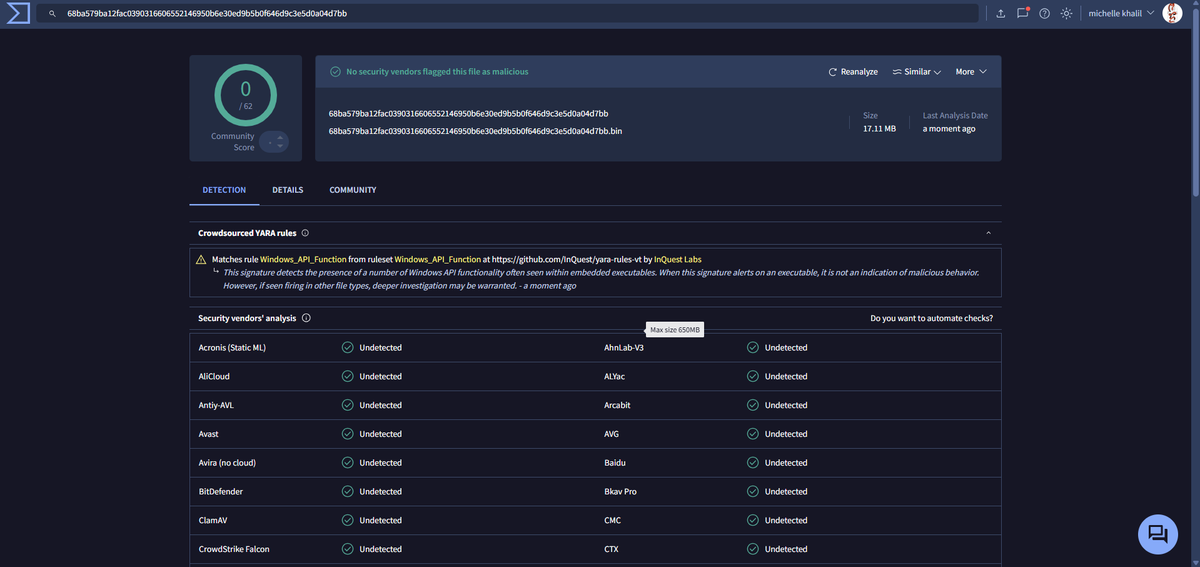The height and width of the screenshot is (567, 1200).
Task: Switch to the COMMUNITY tab
Action: (353, 190)
